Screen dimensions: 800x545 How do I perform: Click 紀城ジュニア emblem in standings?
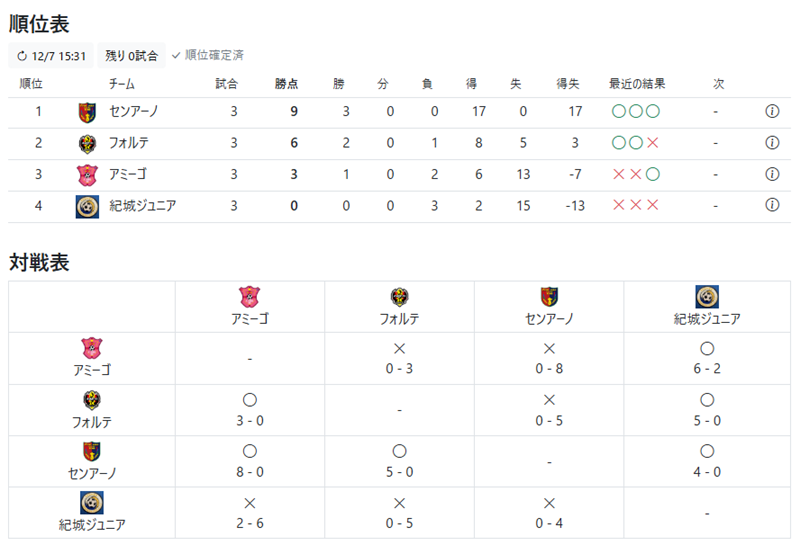pyautogui.click(x=87, y=207)
